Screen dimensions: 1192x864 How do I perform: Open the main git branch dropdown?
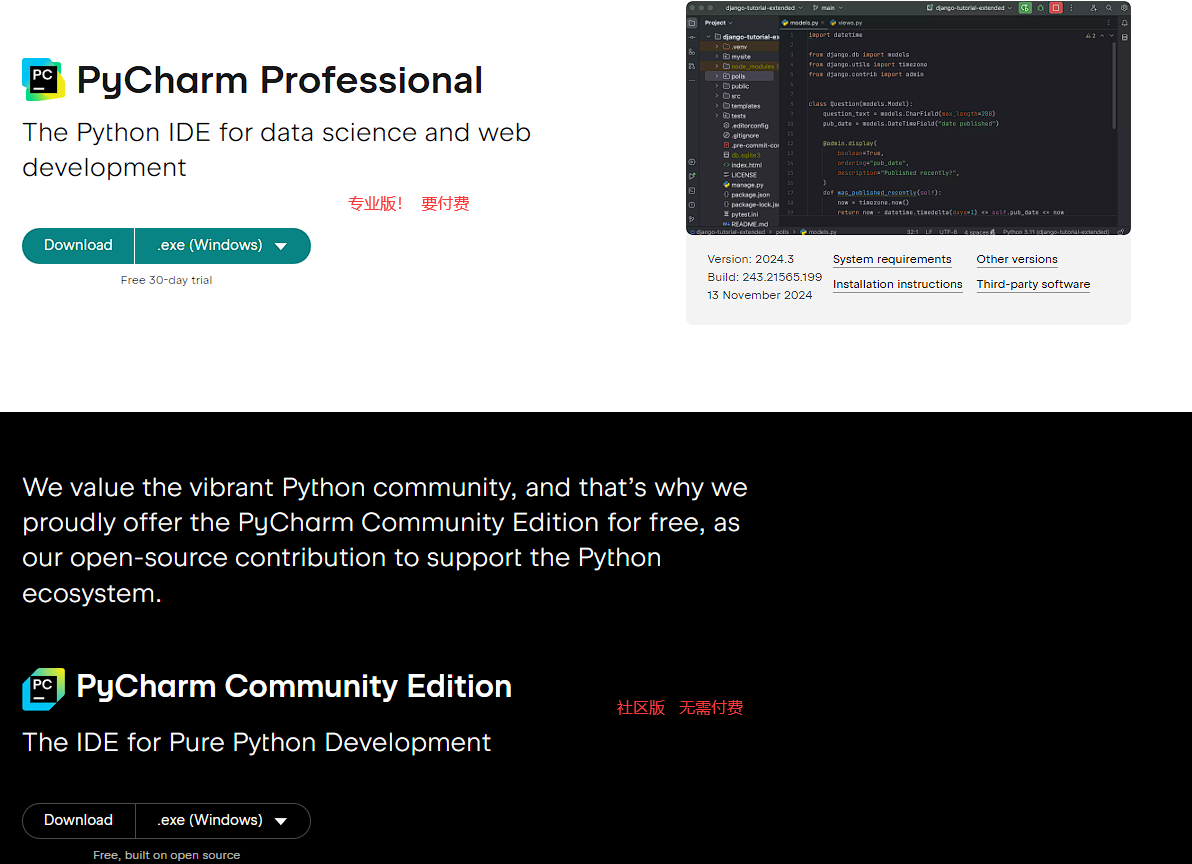828,8
